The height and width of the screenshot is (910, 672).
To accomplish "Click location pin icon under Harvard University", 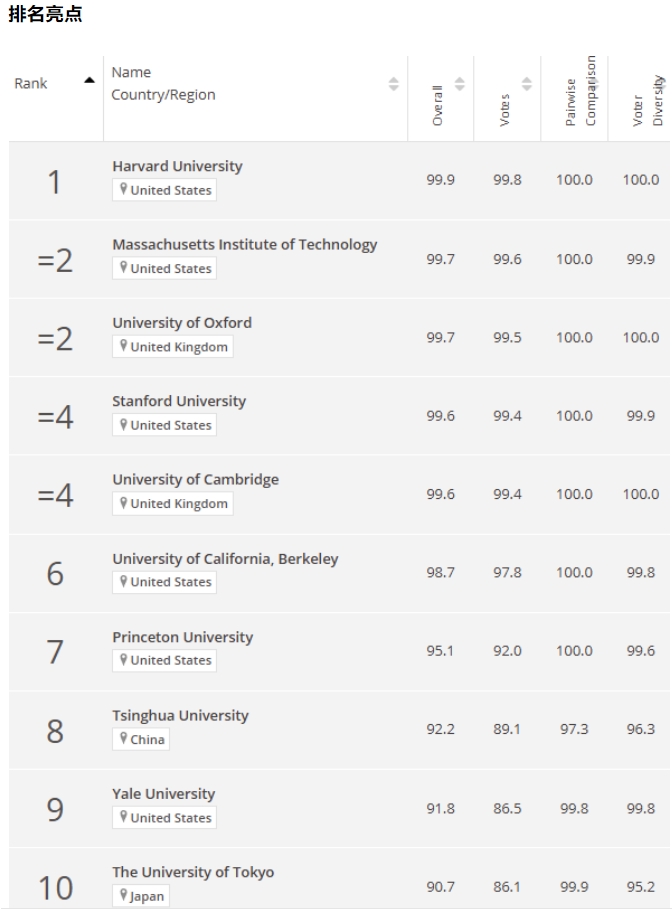I will 123,189.
